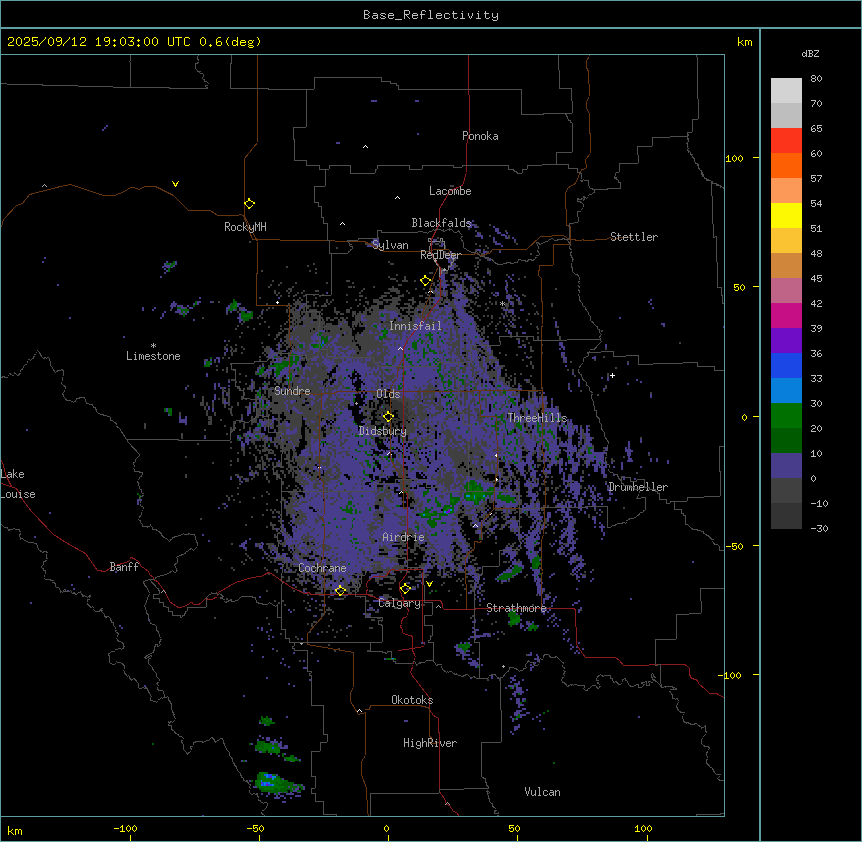The height and width of the screenshot is (842, 862).
Task: Pick the orange 60-57 dBZ legend swatch
Action: tap(786, 165)
